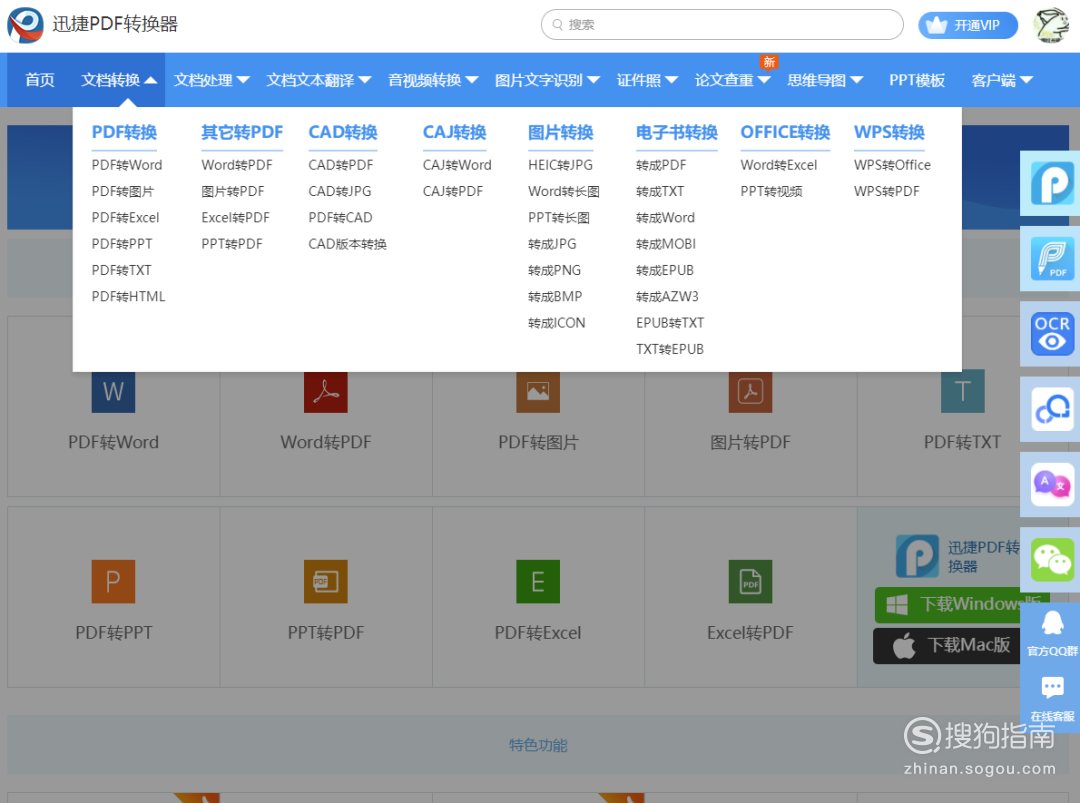Open the blue P converter sidebar icon
Image resolution: width=1080 pixels, height=803 pixels.
coord(1052,183)
